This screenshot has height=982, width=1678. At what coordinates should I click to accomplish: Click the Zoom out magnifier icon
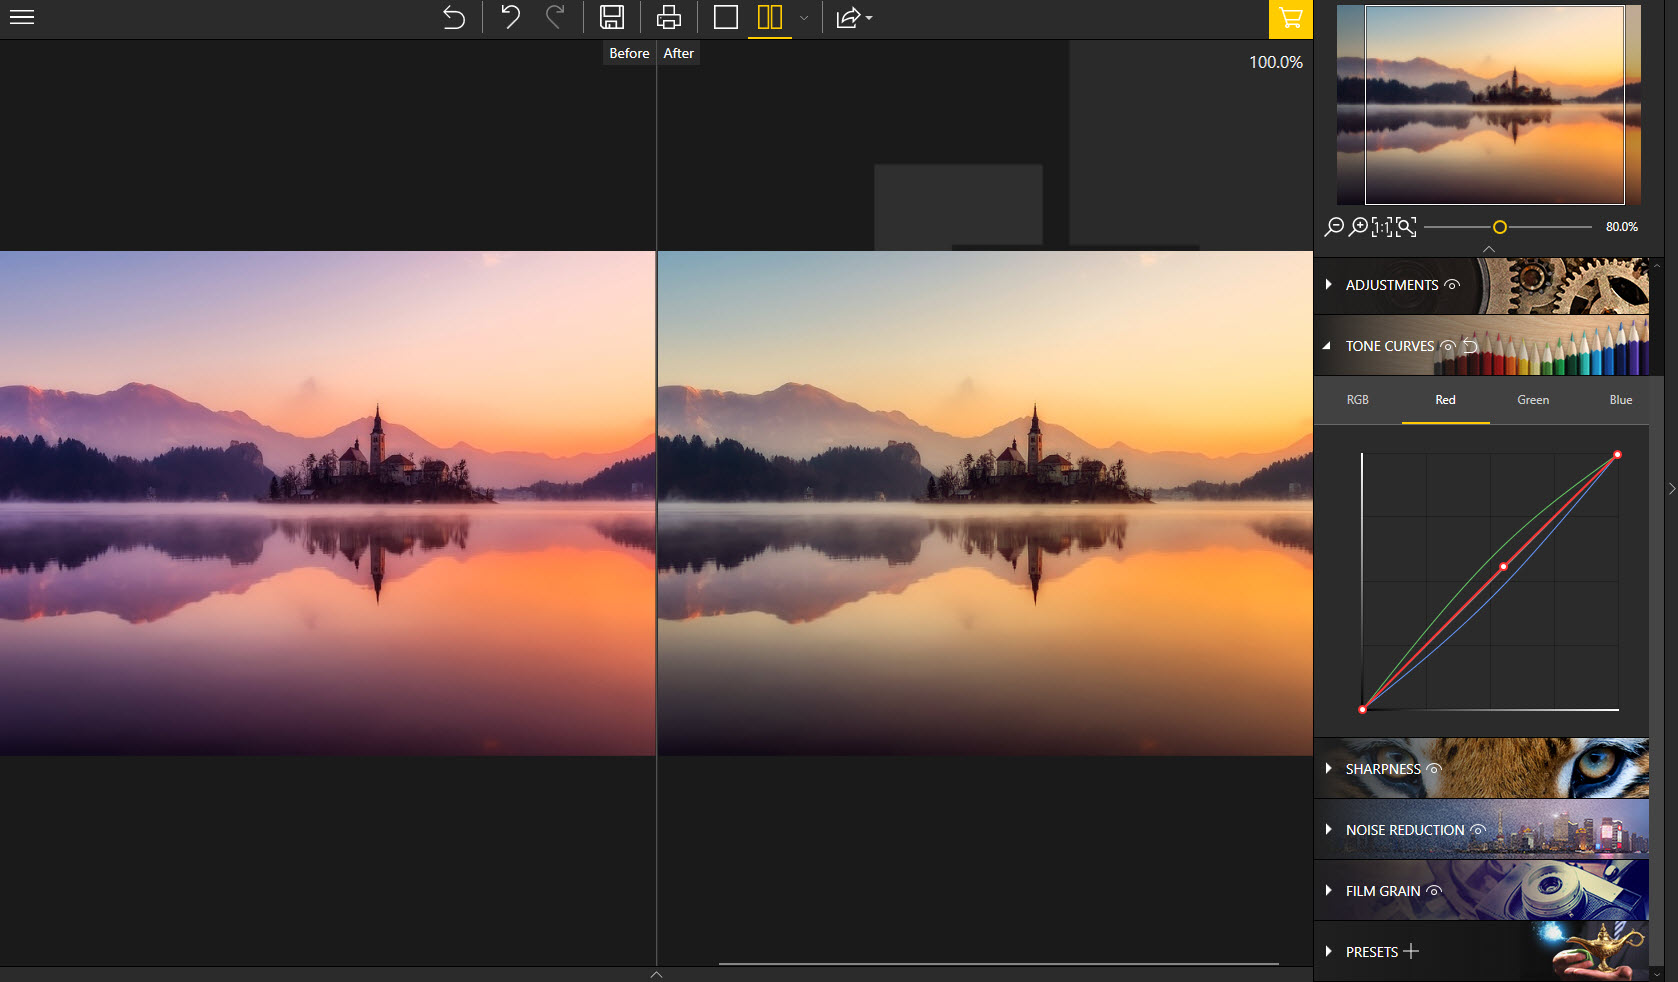point(1333,227)
